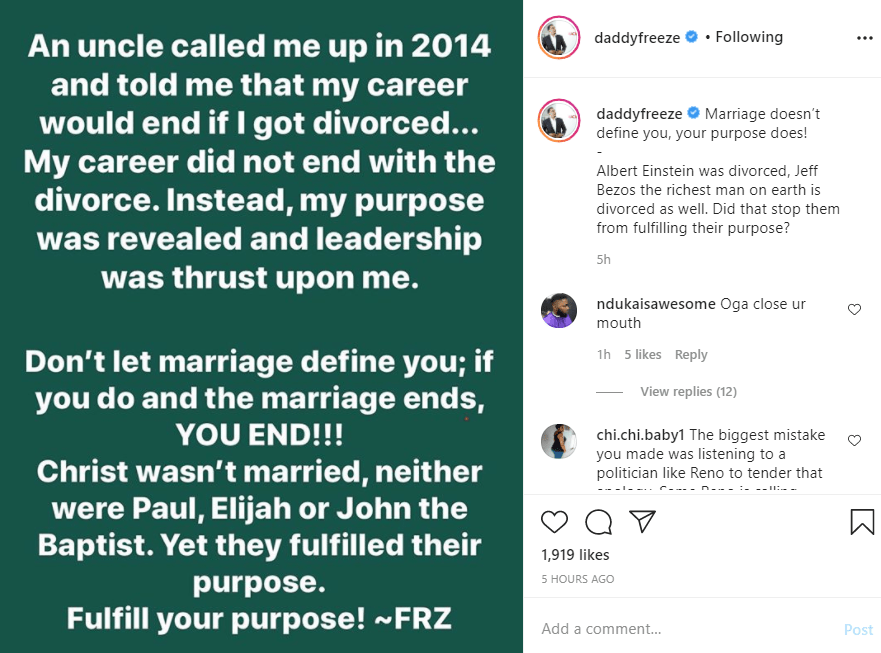Open daddyfreeze header profile picture

[x=560, y=38]
